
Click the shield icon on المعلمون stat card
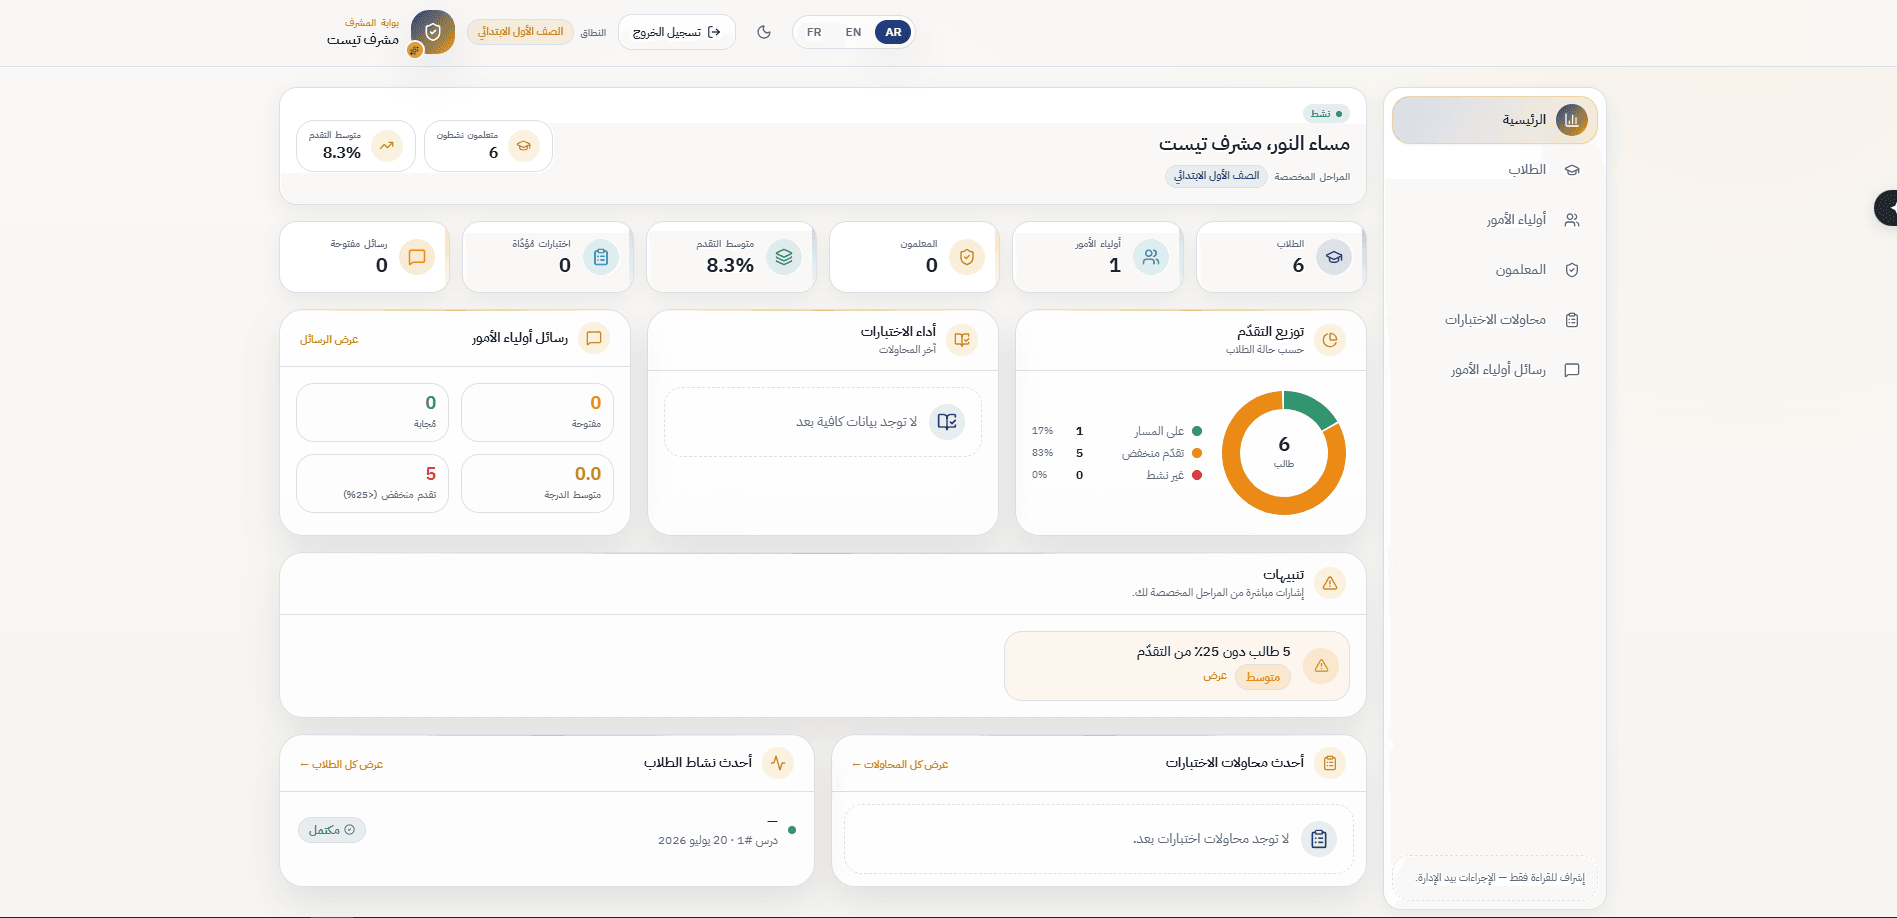(x=967, y=257)
